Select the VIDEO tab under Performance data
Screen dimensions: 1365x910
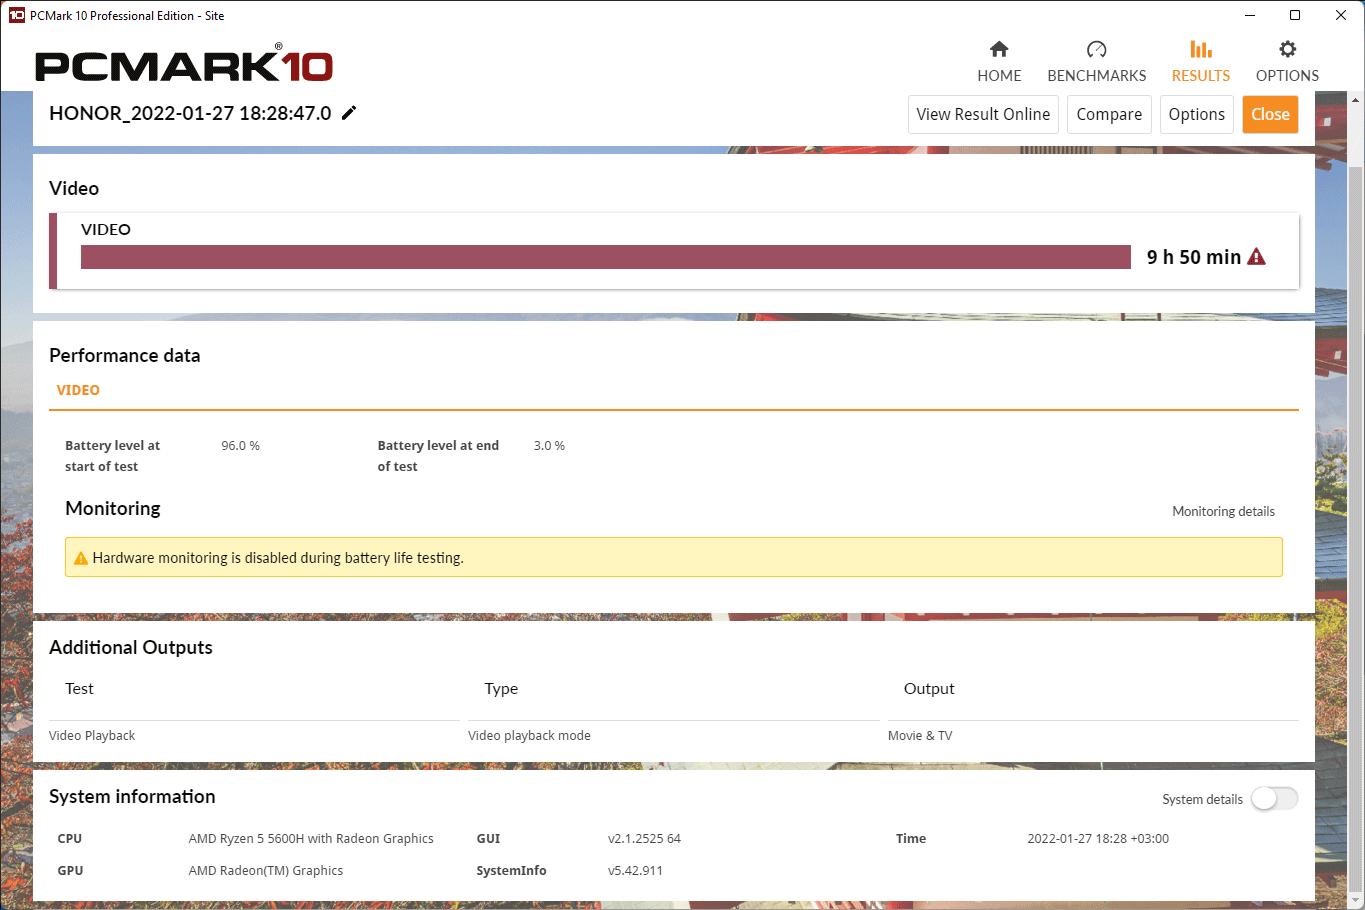tap(78, 390)
